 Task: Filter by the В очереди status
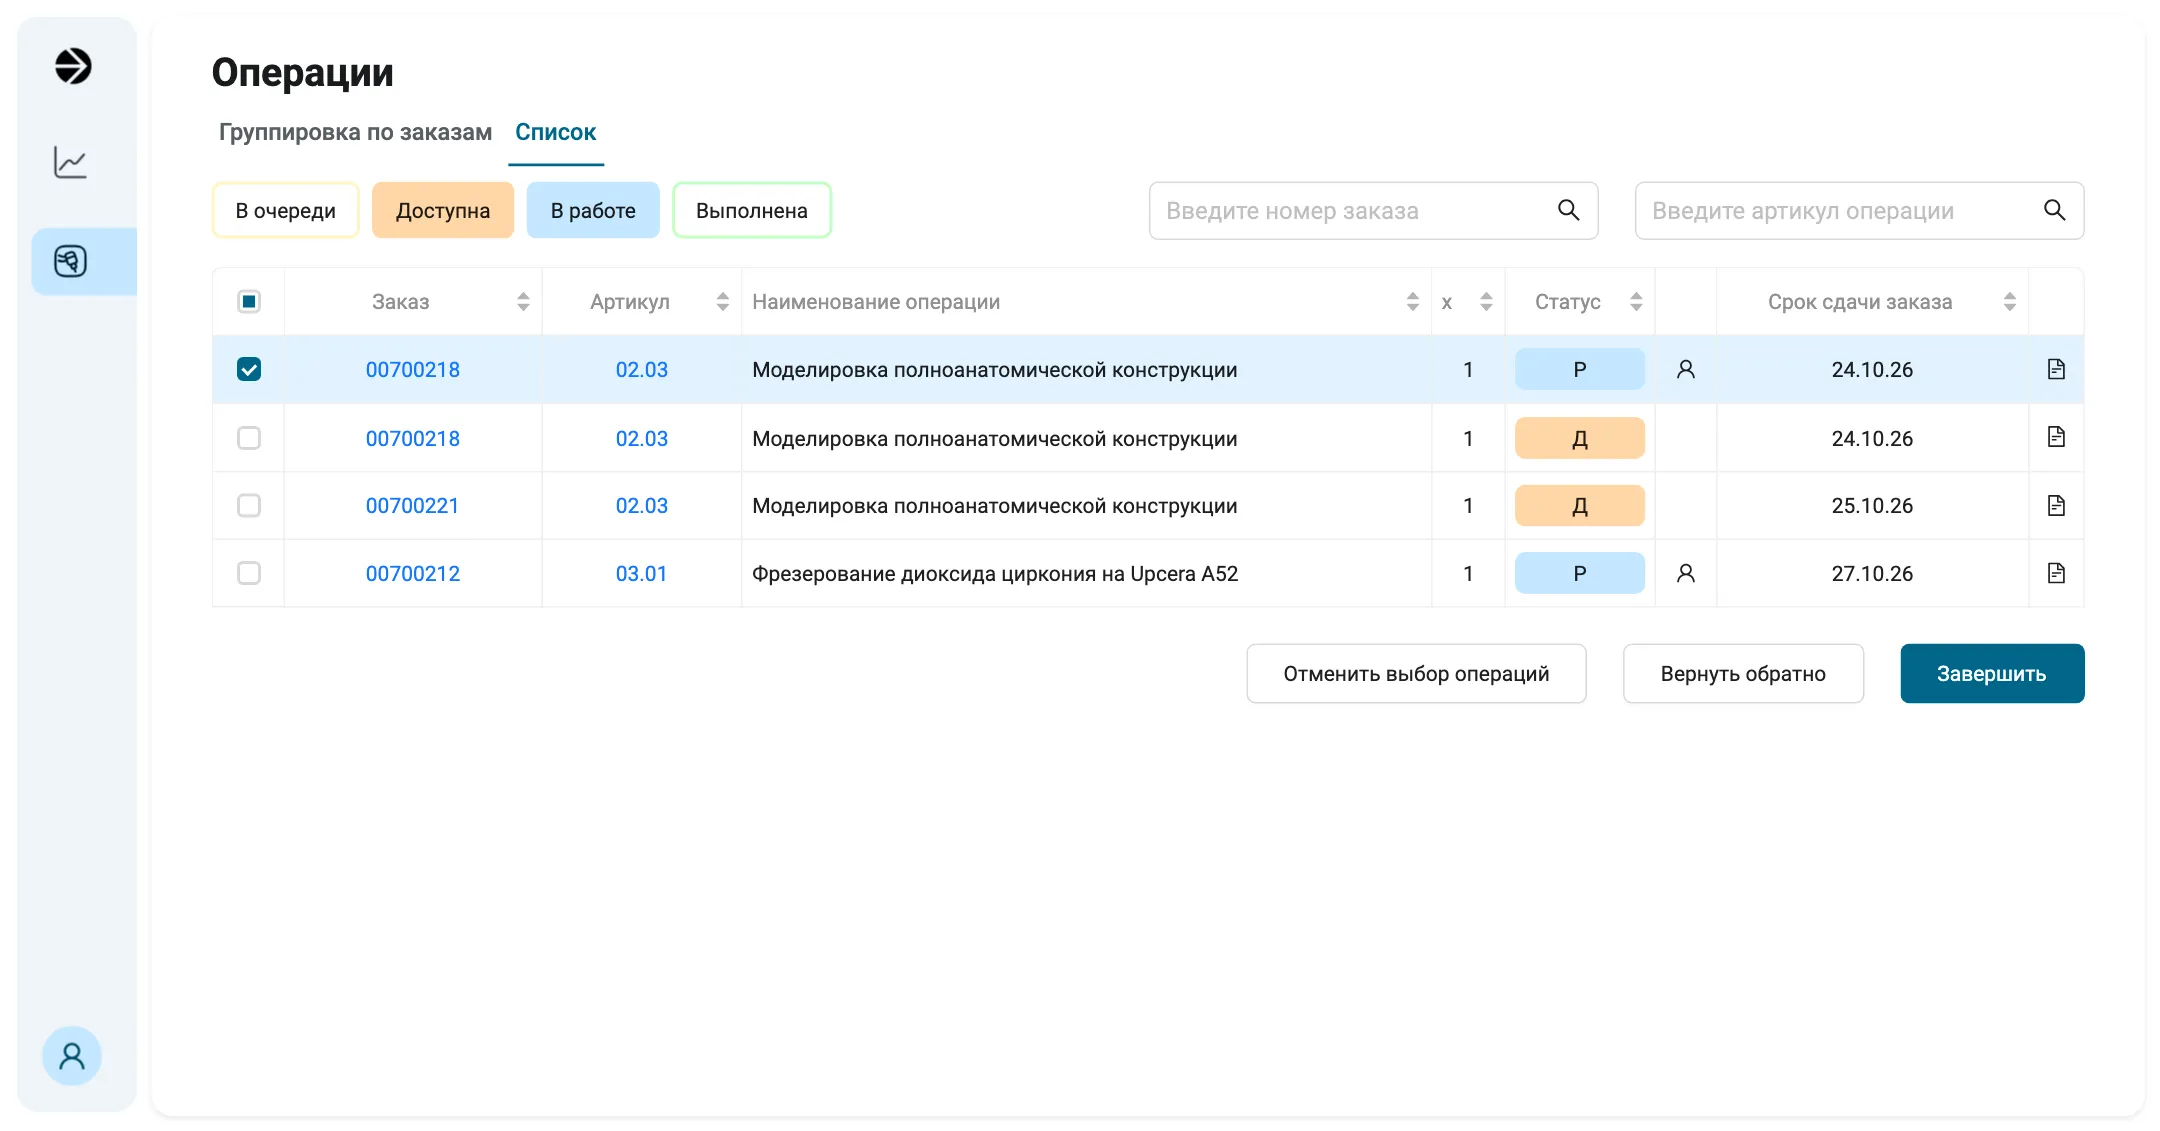click(285, 211)
